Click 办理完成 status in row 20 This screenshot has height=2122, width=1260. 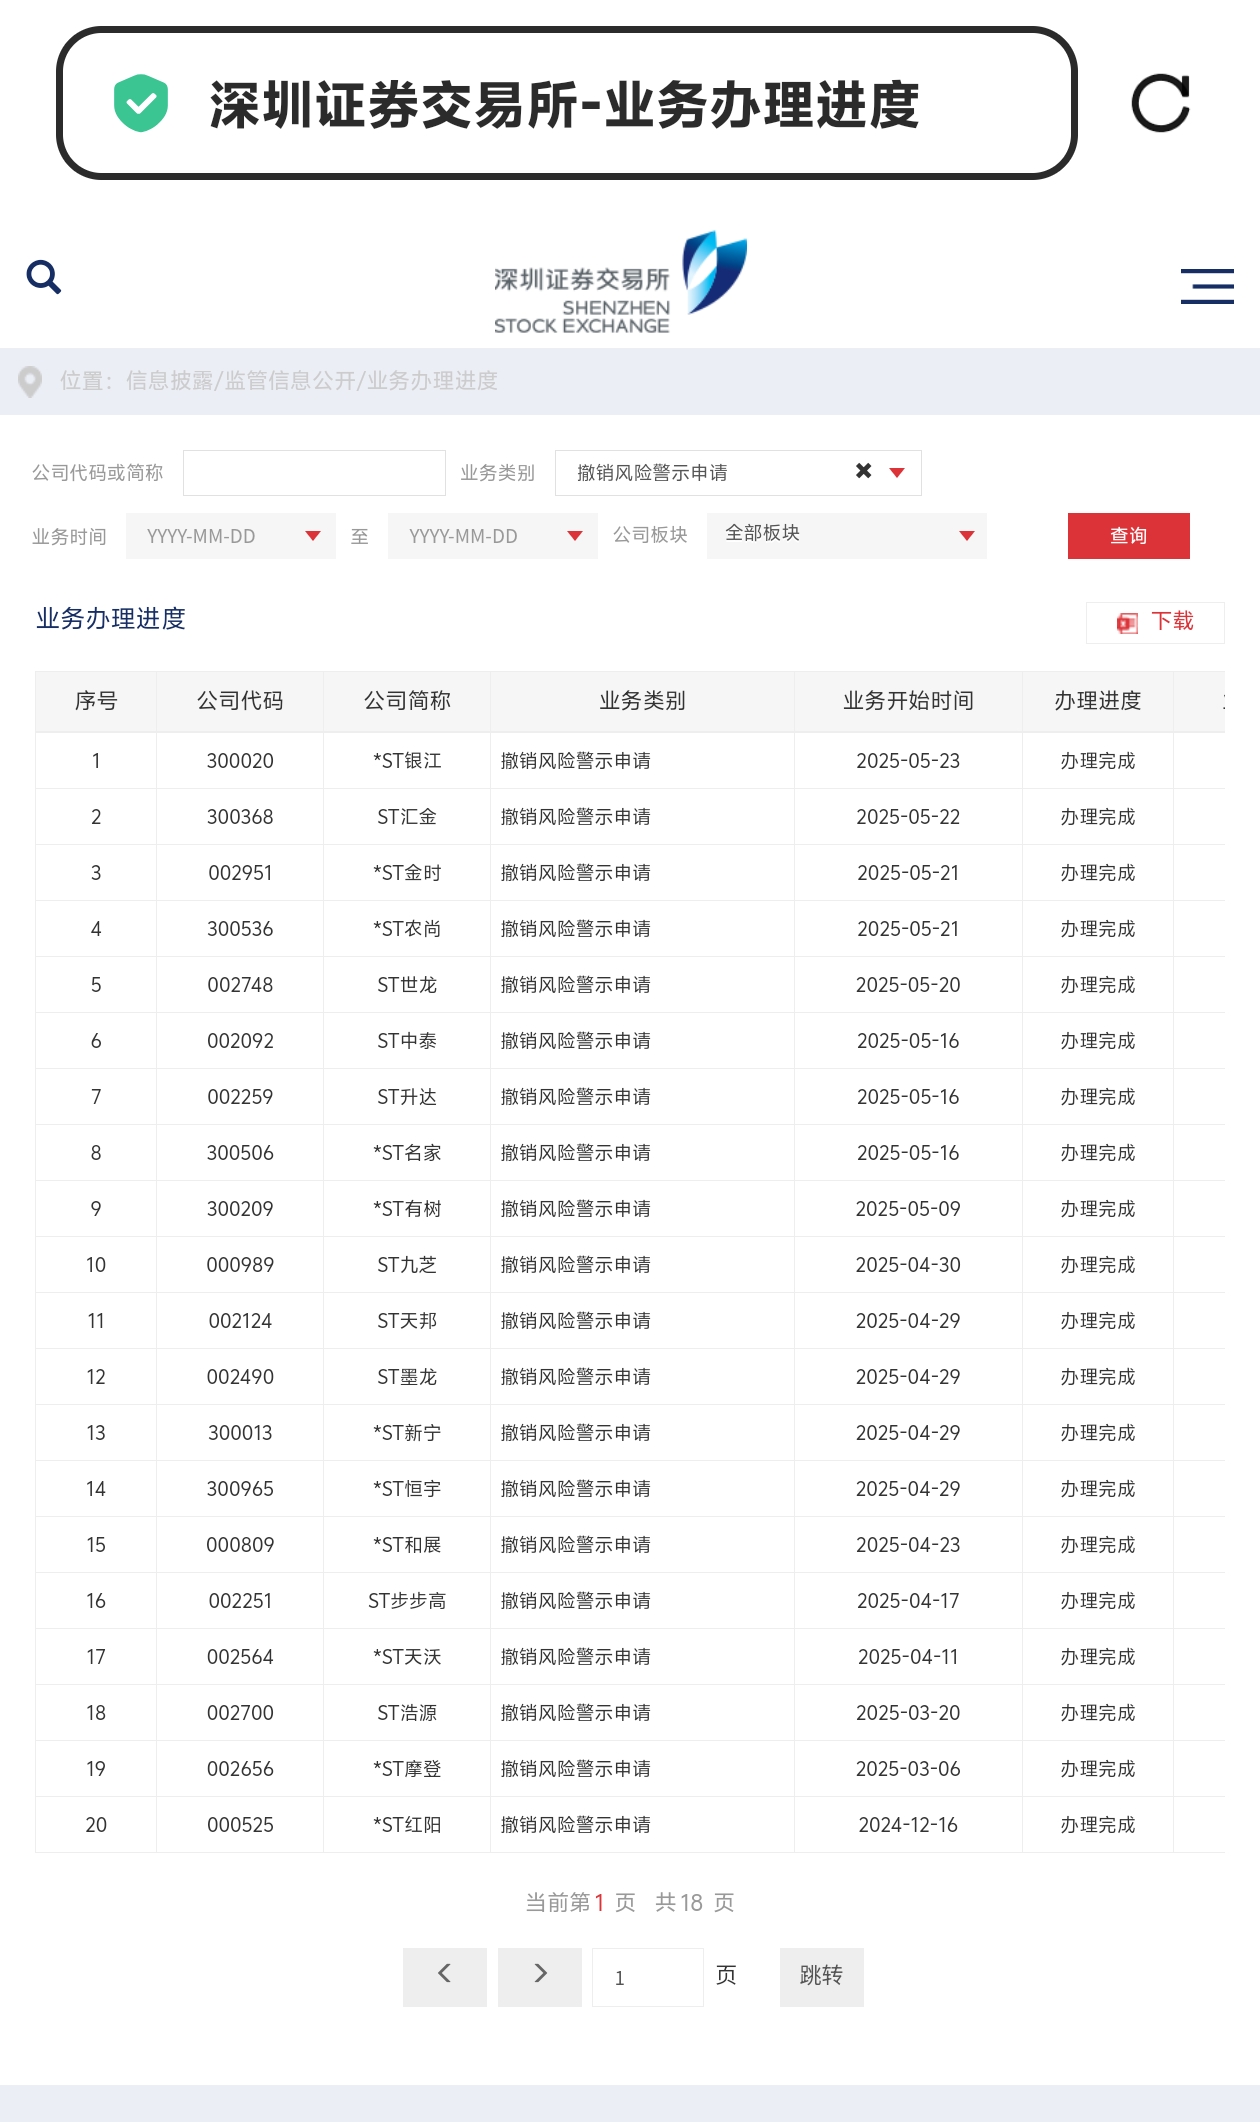coord(1098,1825)
